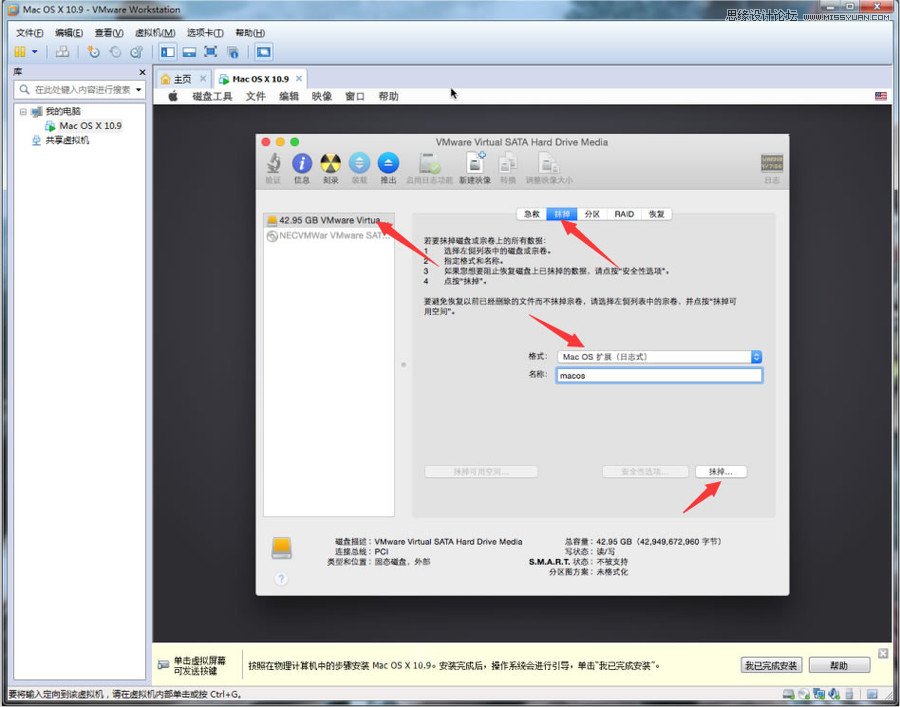Viewport: 900px width, 707px height.
Task: Open the power button dropdown arrow
Action: point(33,52)
